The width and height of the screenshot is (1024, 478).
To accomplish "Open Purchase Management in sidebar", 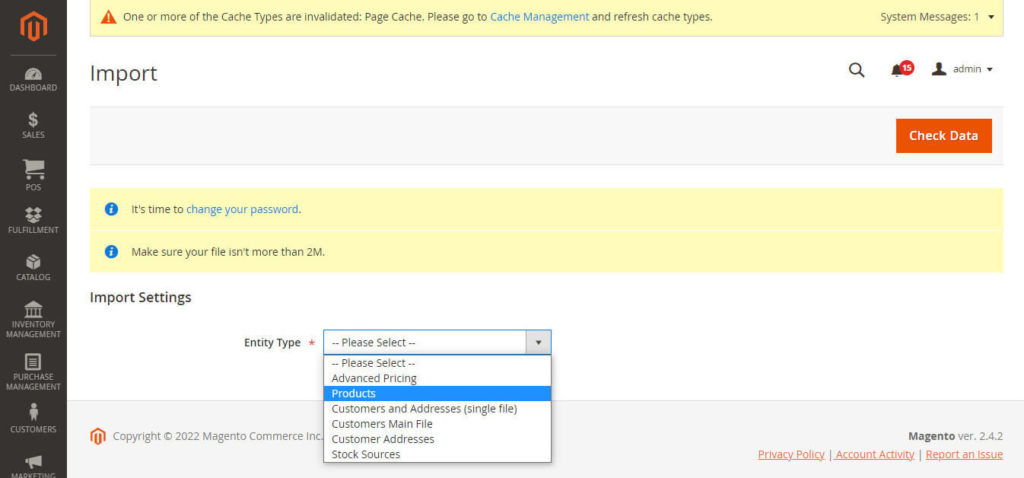I will pyautogui.click(x=33, y=372).
